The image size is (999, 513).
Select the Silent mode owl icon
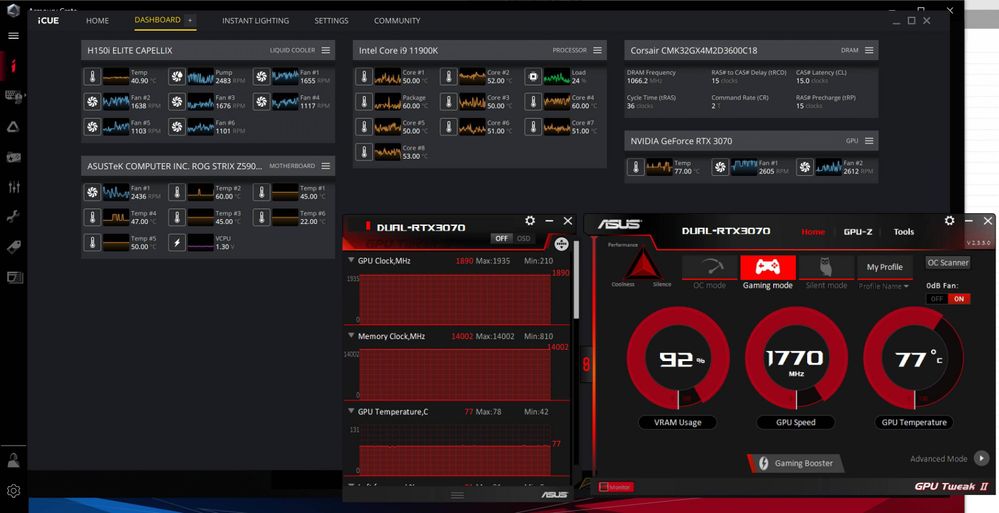[x=826, y=268]
